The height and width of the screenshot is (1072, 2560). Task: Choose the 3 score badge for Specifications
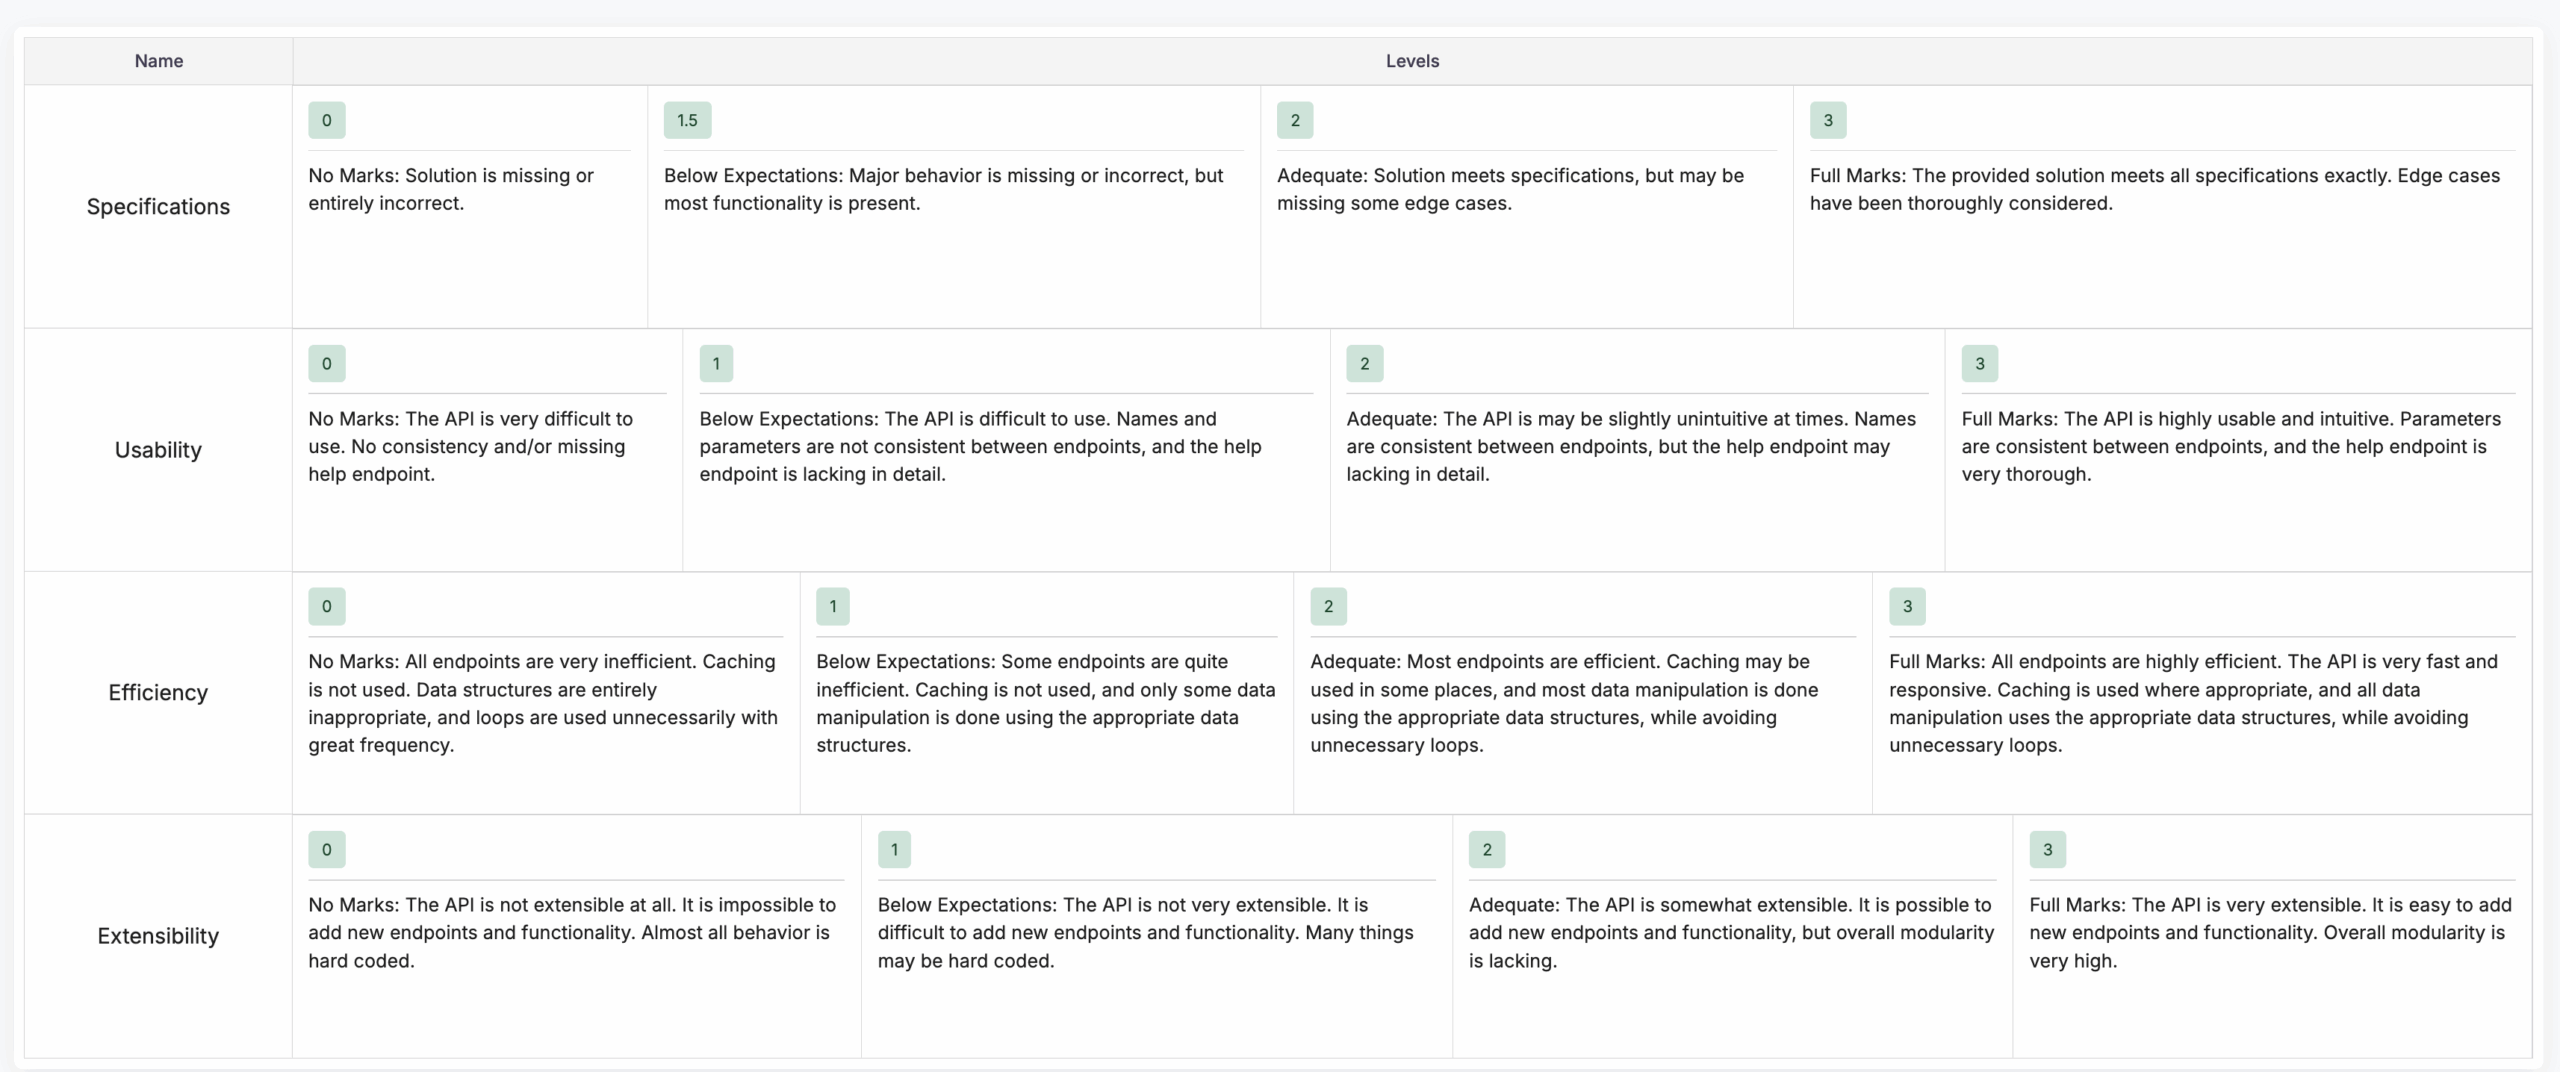(1827, 120)
